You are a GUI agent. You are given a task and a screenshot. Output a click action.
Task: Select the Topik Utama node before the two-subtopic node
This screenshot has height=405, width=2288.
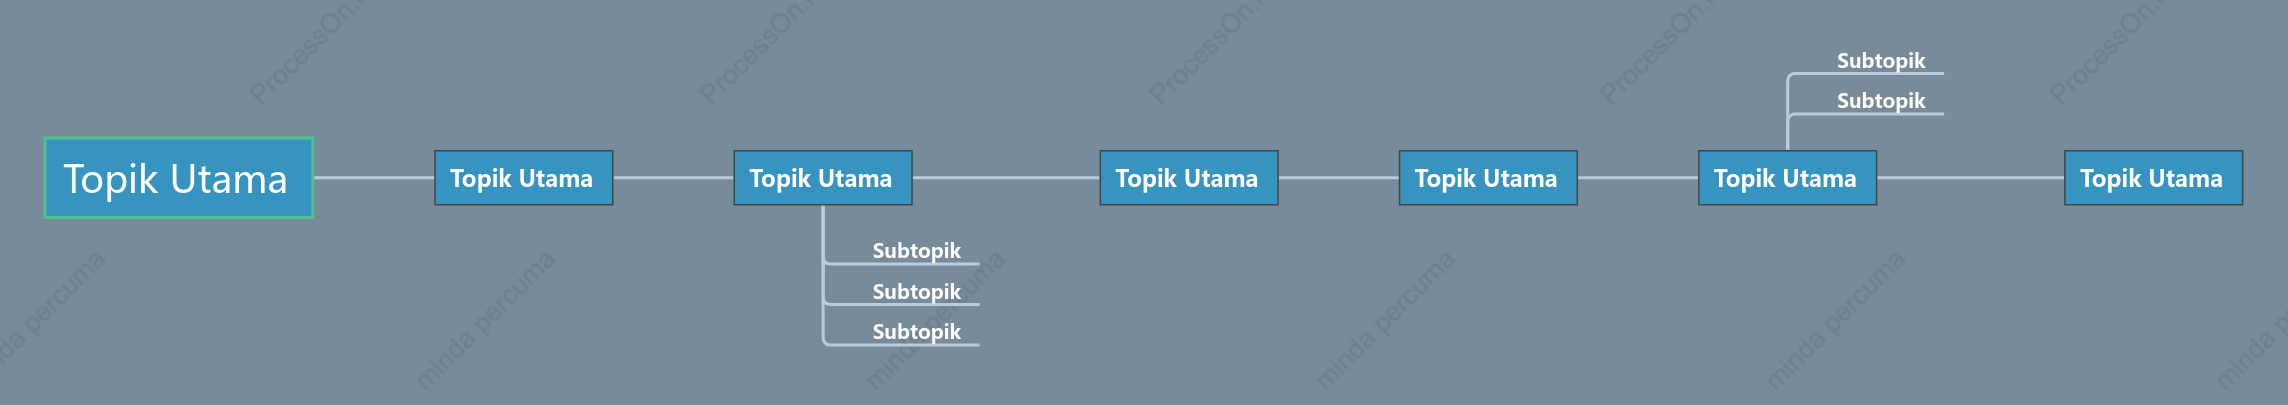(x=1488, y=178)
